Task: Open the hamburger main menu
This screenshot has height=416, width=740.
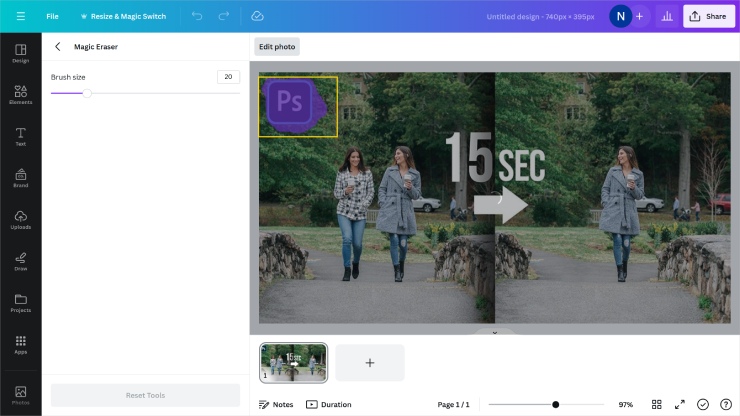Action: tap(20, 17)
